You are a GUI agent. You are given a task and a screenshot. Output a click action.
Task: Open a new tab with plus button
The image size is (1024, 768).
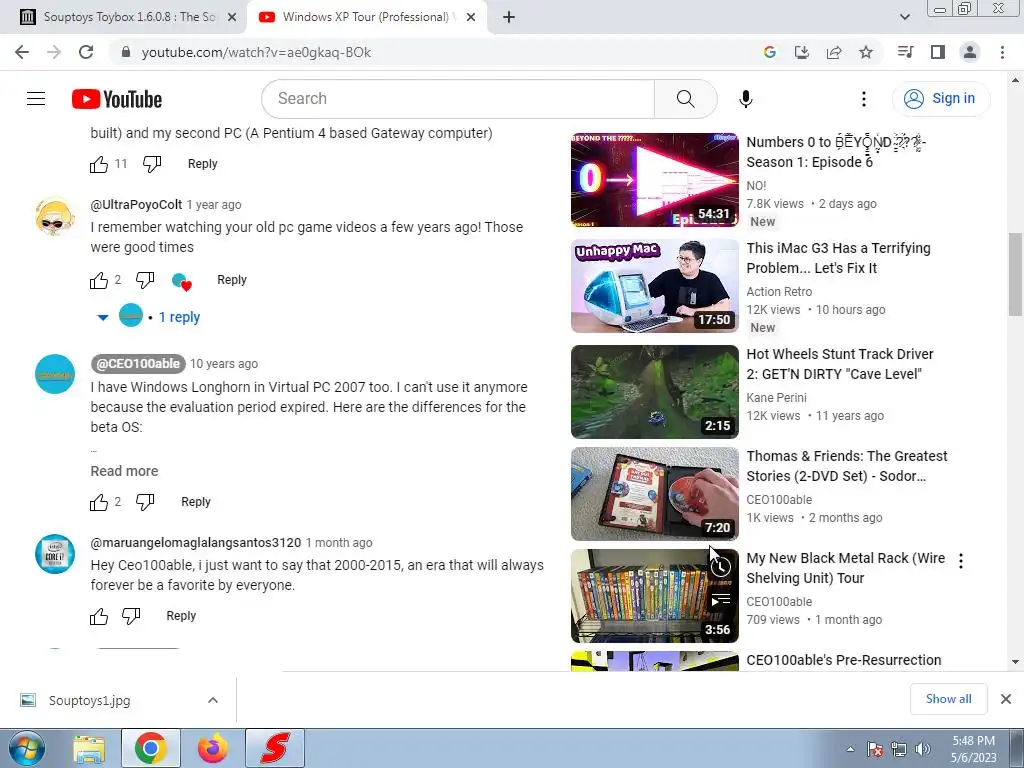click(509, 18)
